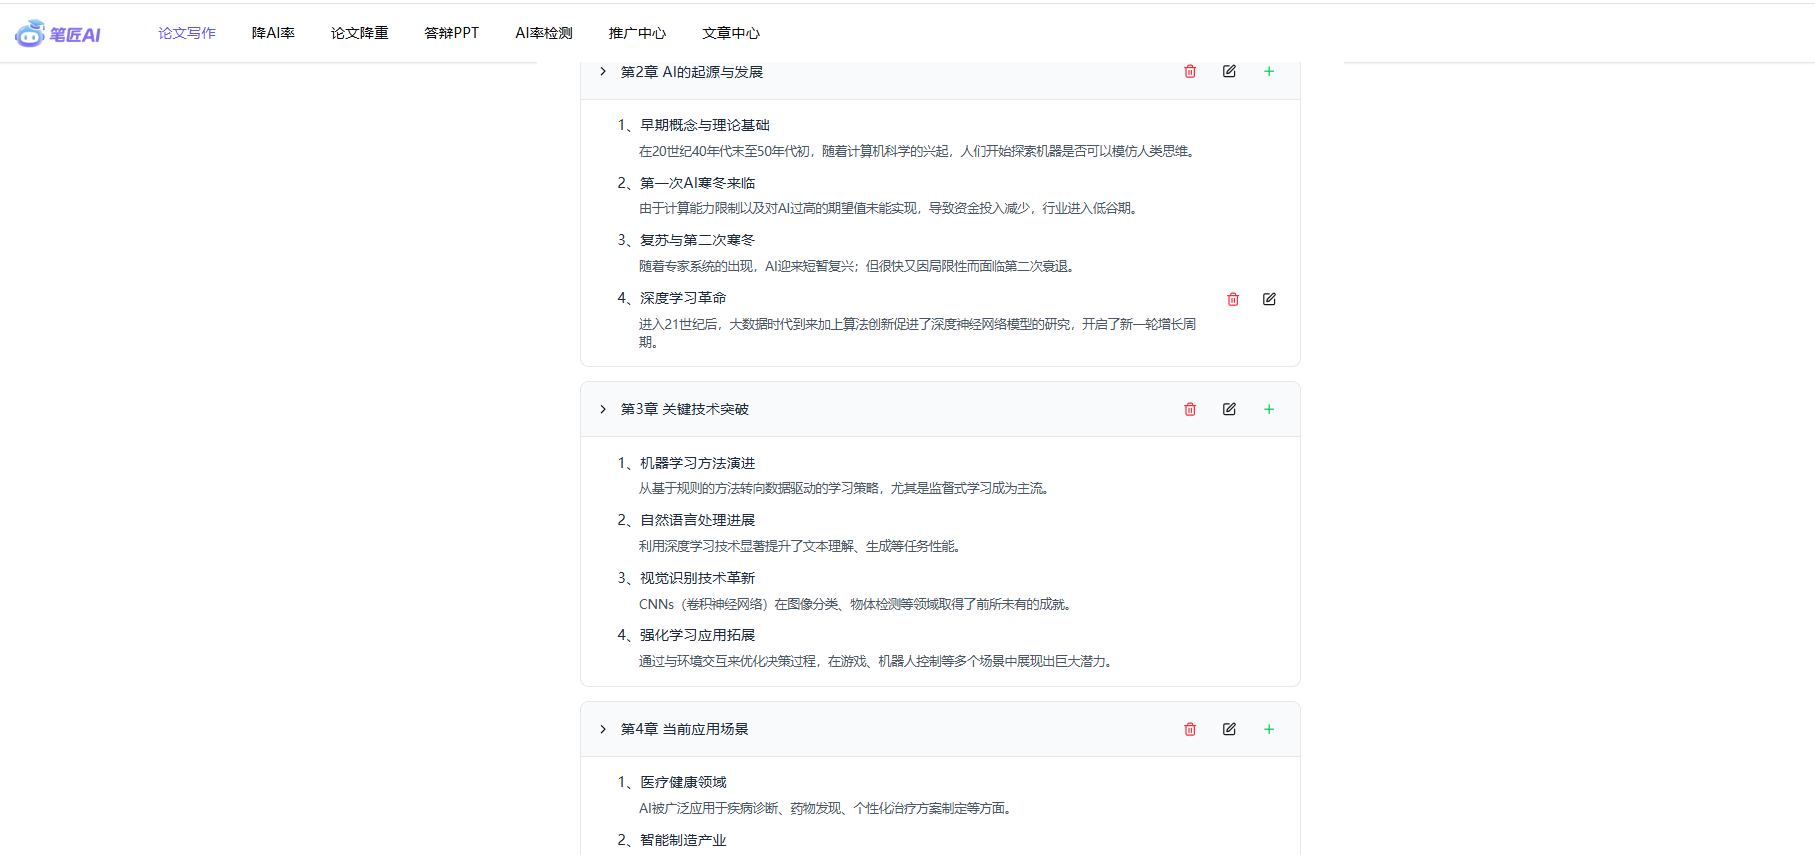Select section 第一次AI寒冬来临
The height and width of the screenshot is (855, 1815).
tap(698, 183)
